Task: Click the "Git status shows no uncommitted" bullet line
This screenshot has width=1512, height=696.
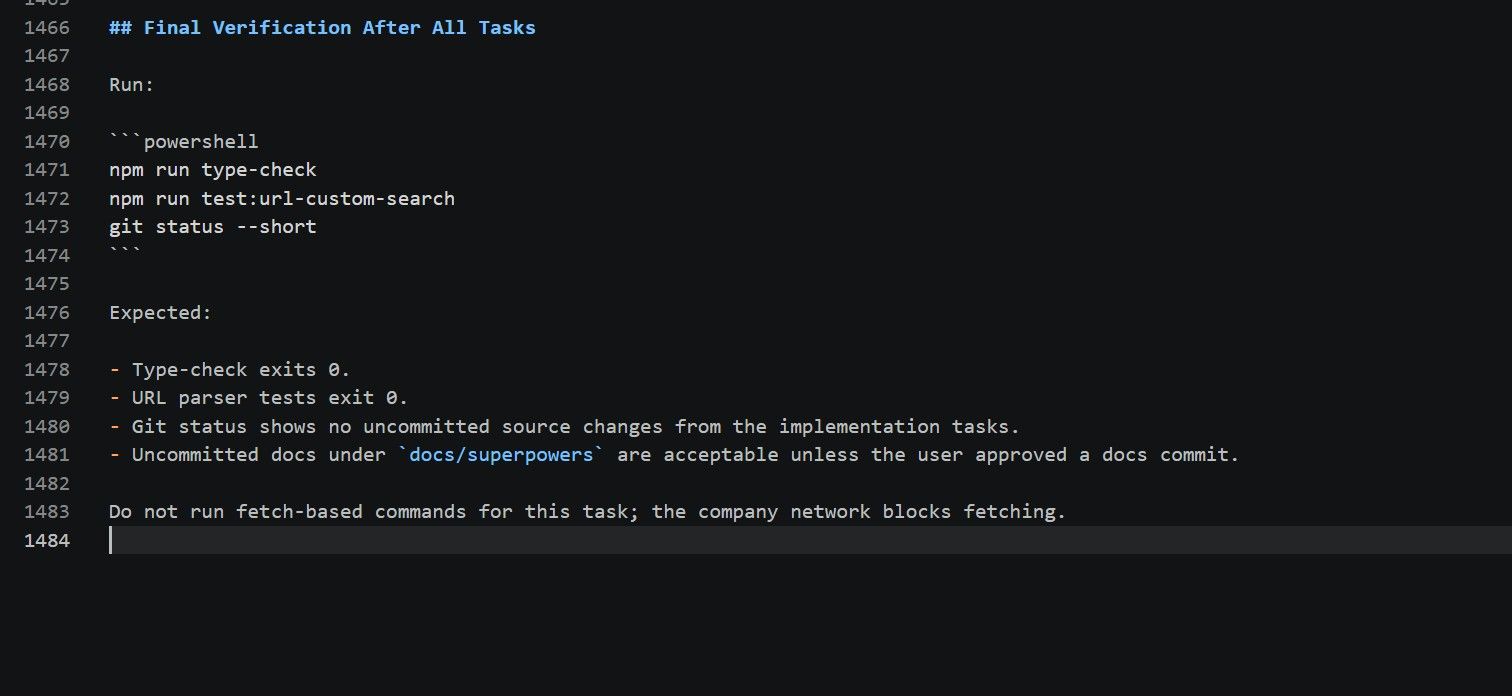Action: coord(565,427)
